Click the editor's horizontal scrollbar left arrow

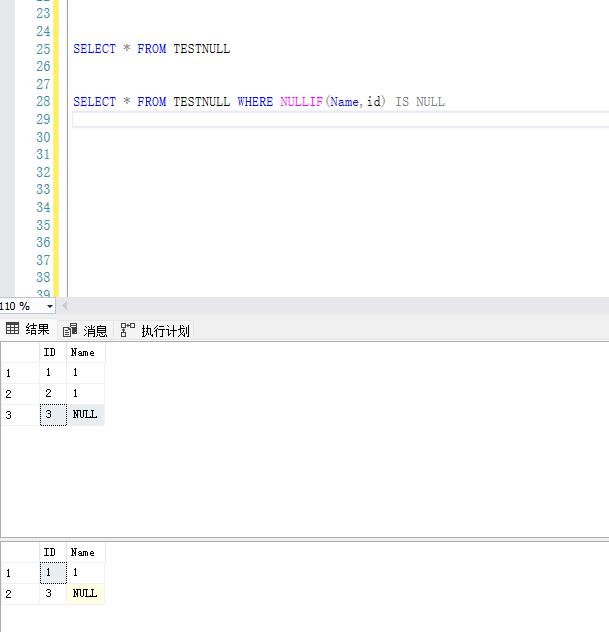coord(65,306)
